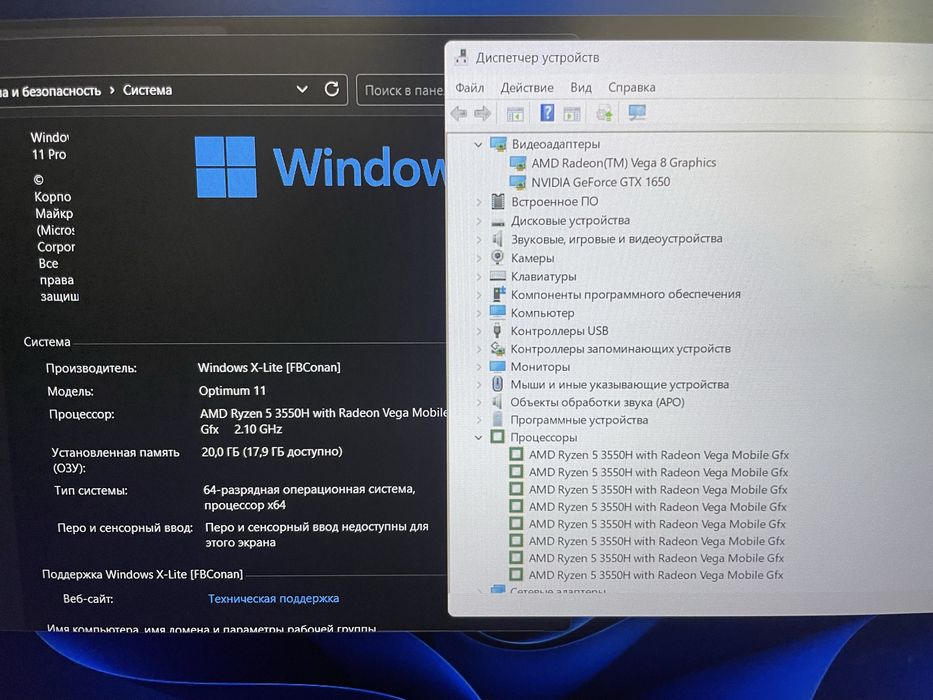Click the Программные устройства icon
This screenshot has height=700, width=933.
[x=497, y=420]
